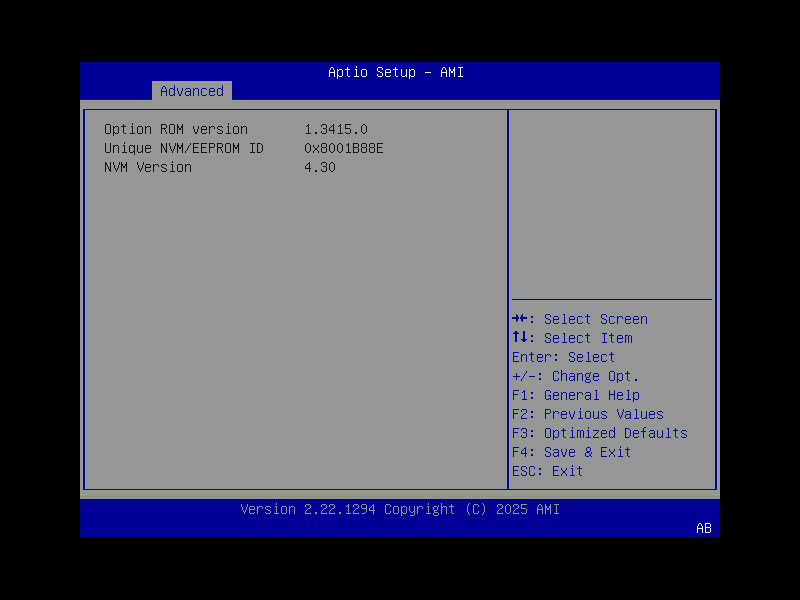Click the copyright version text
The width and height of the screenshot is (800, 600).
400,509
